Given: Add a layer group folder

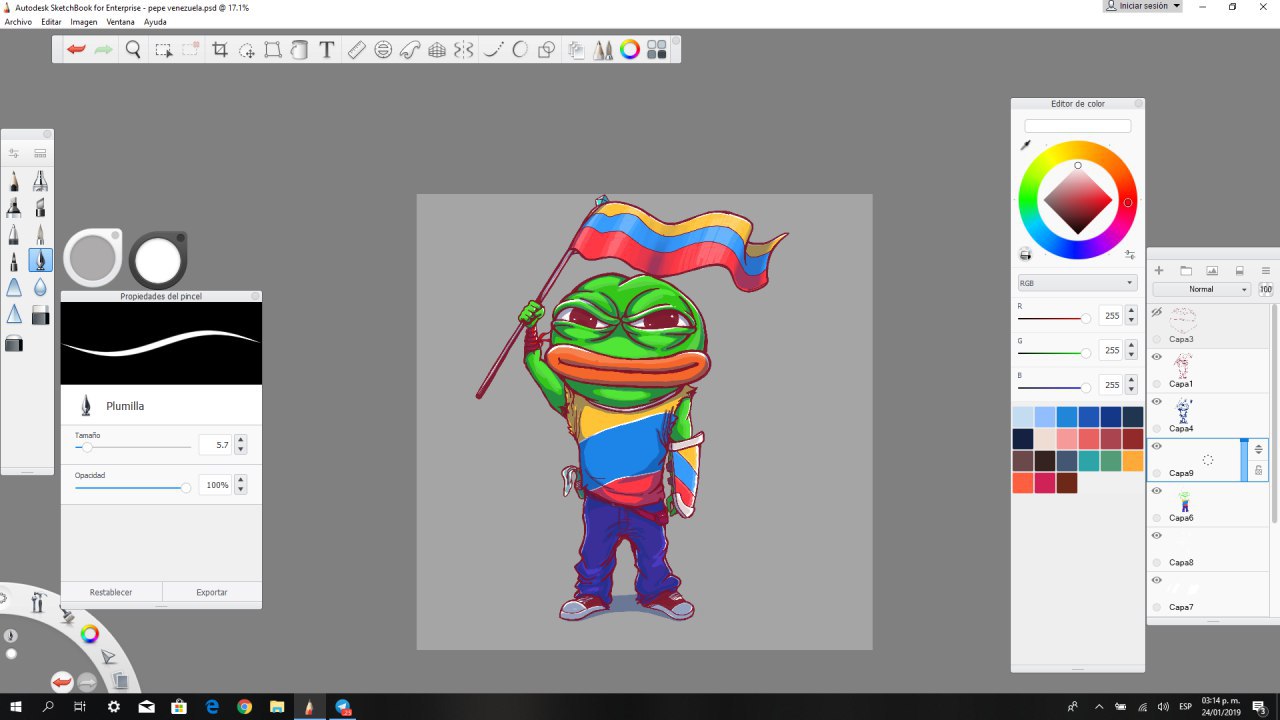Looking at the screenshot, I should click(1186, 271).
